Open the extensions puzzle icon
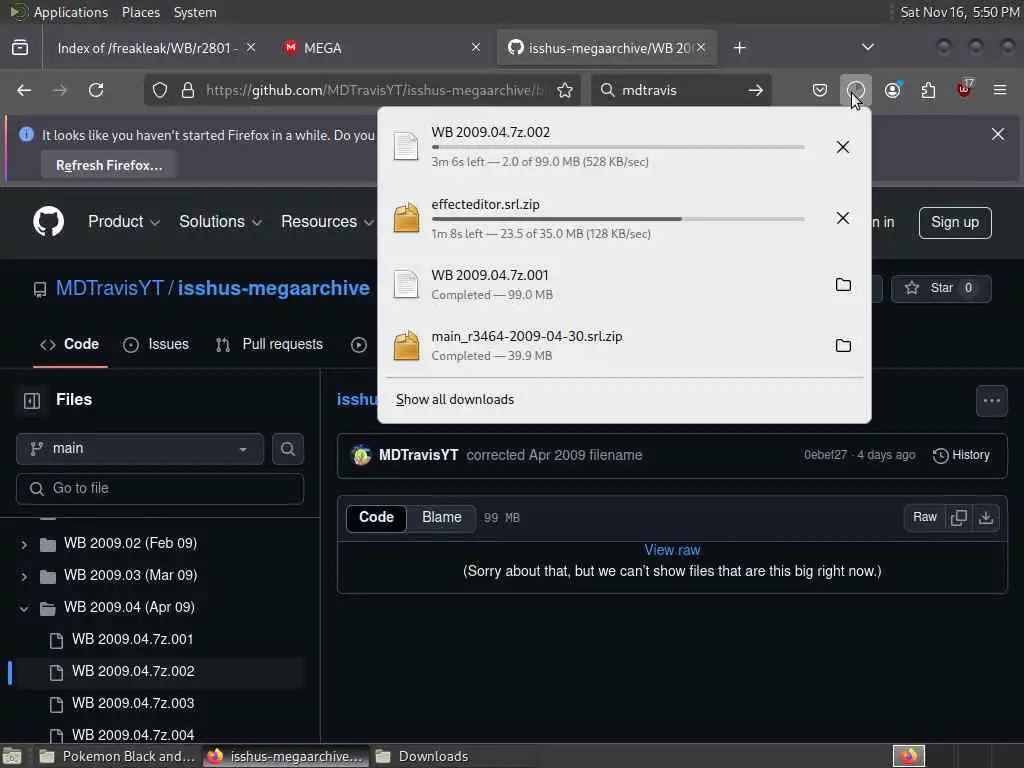This screenshot has width=1024, height=768. pyautogui.click(x=928, y=90)
